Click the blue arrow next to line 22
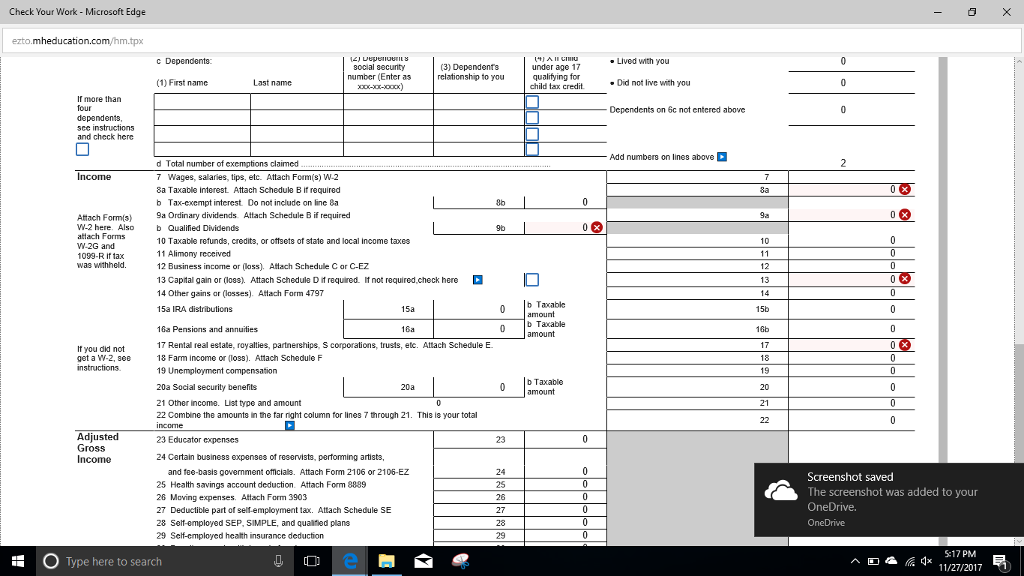Screen dimensions: 1024x576 [290, 424]
